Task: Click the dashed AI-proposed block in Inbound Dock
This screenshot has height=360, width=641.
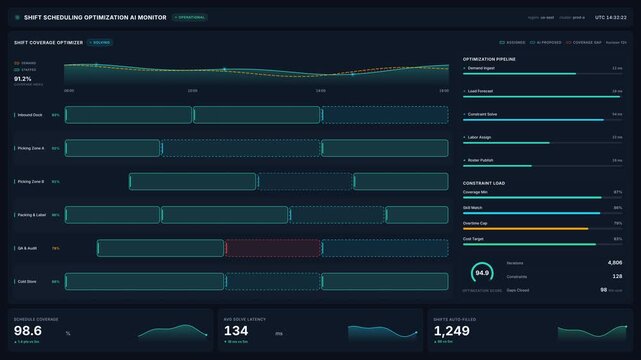Action: coord(385,115)
